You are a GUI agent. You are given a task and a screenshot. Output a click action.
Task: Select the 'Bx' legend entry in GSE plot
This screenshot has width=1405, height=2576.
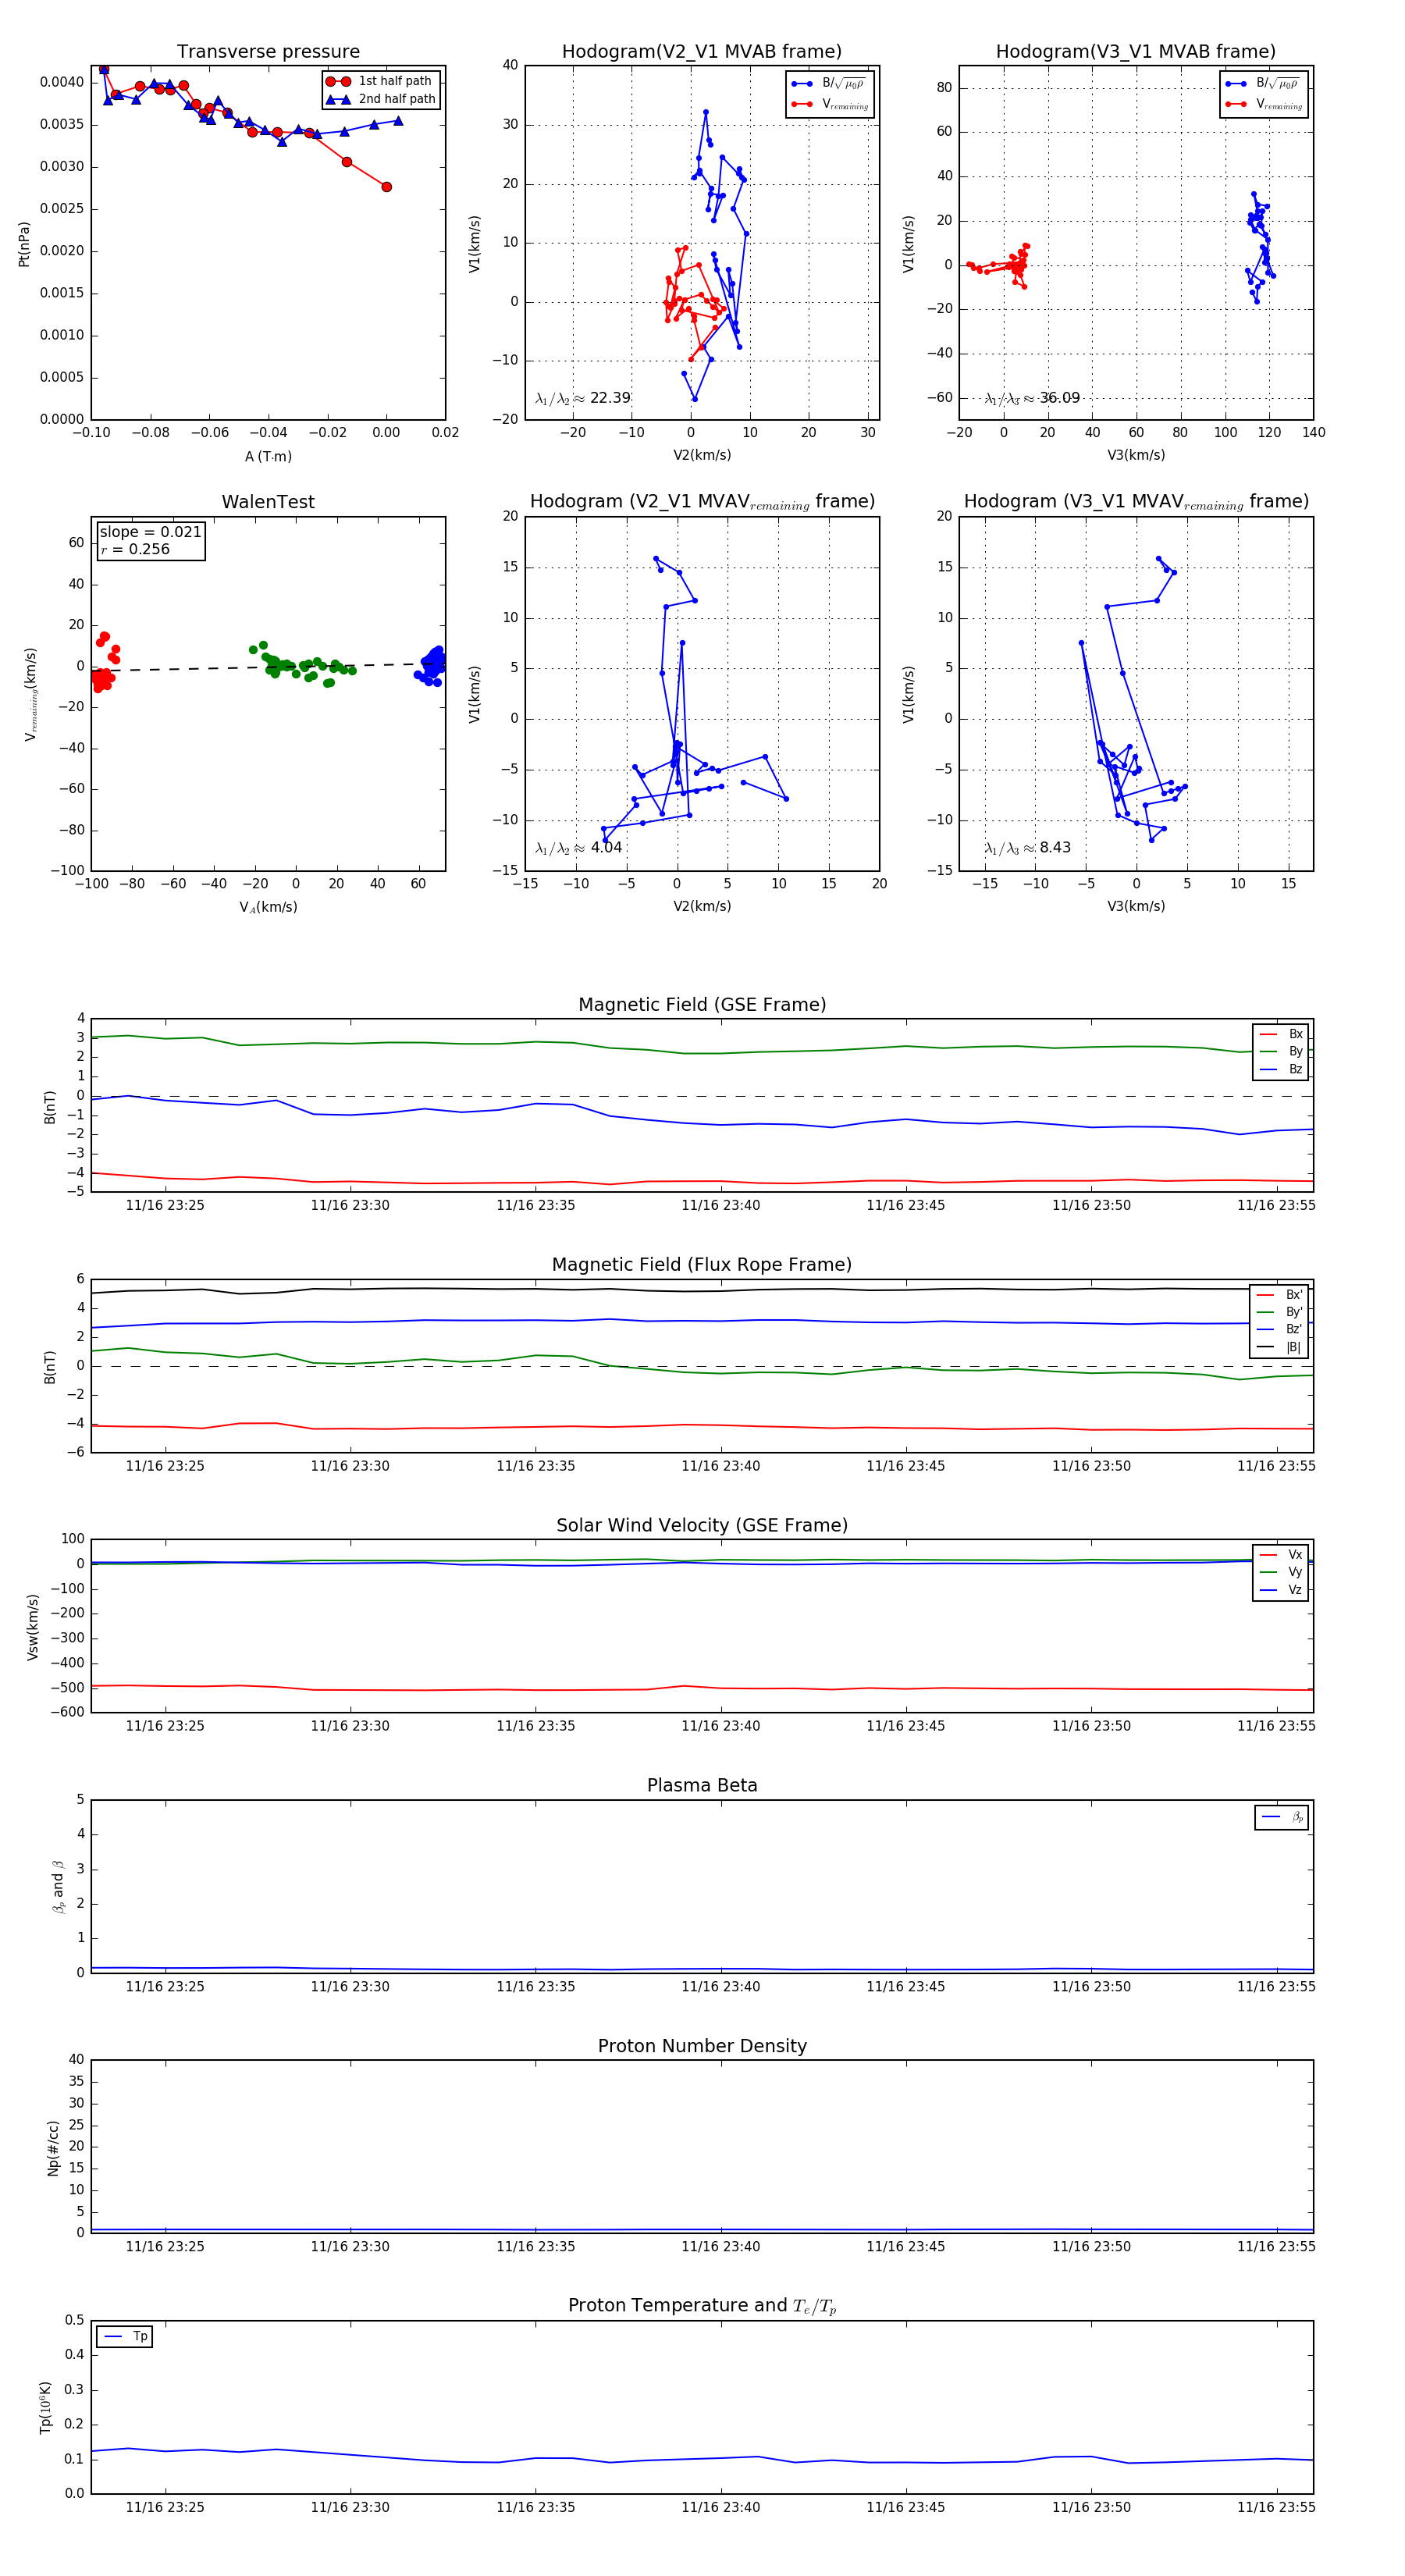(x=1281, y=1034)
